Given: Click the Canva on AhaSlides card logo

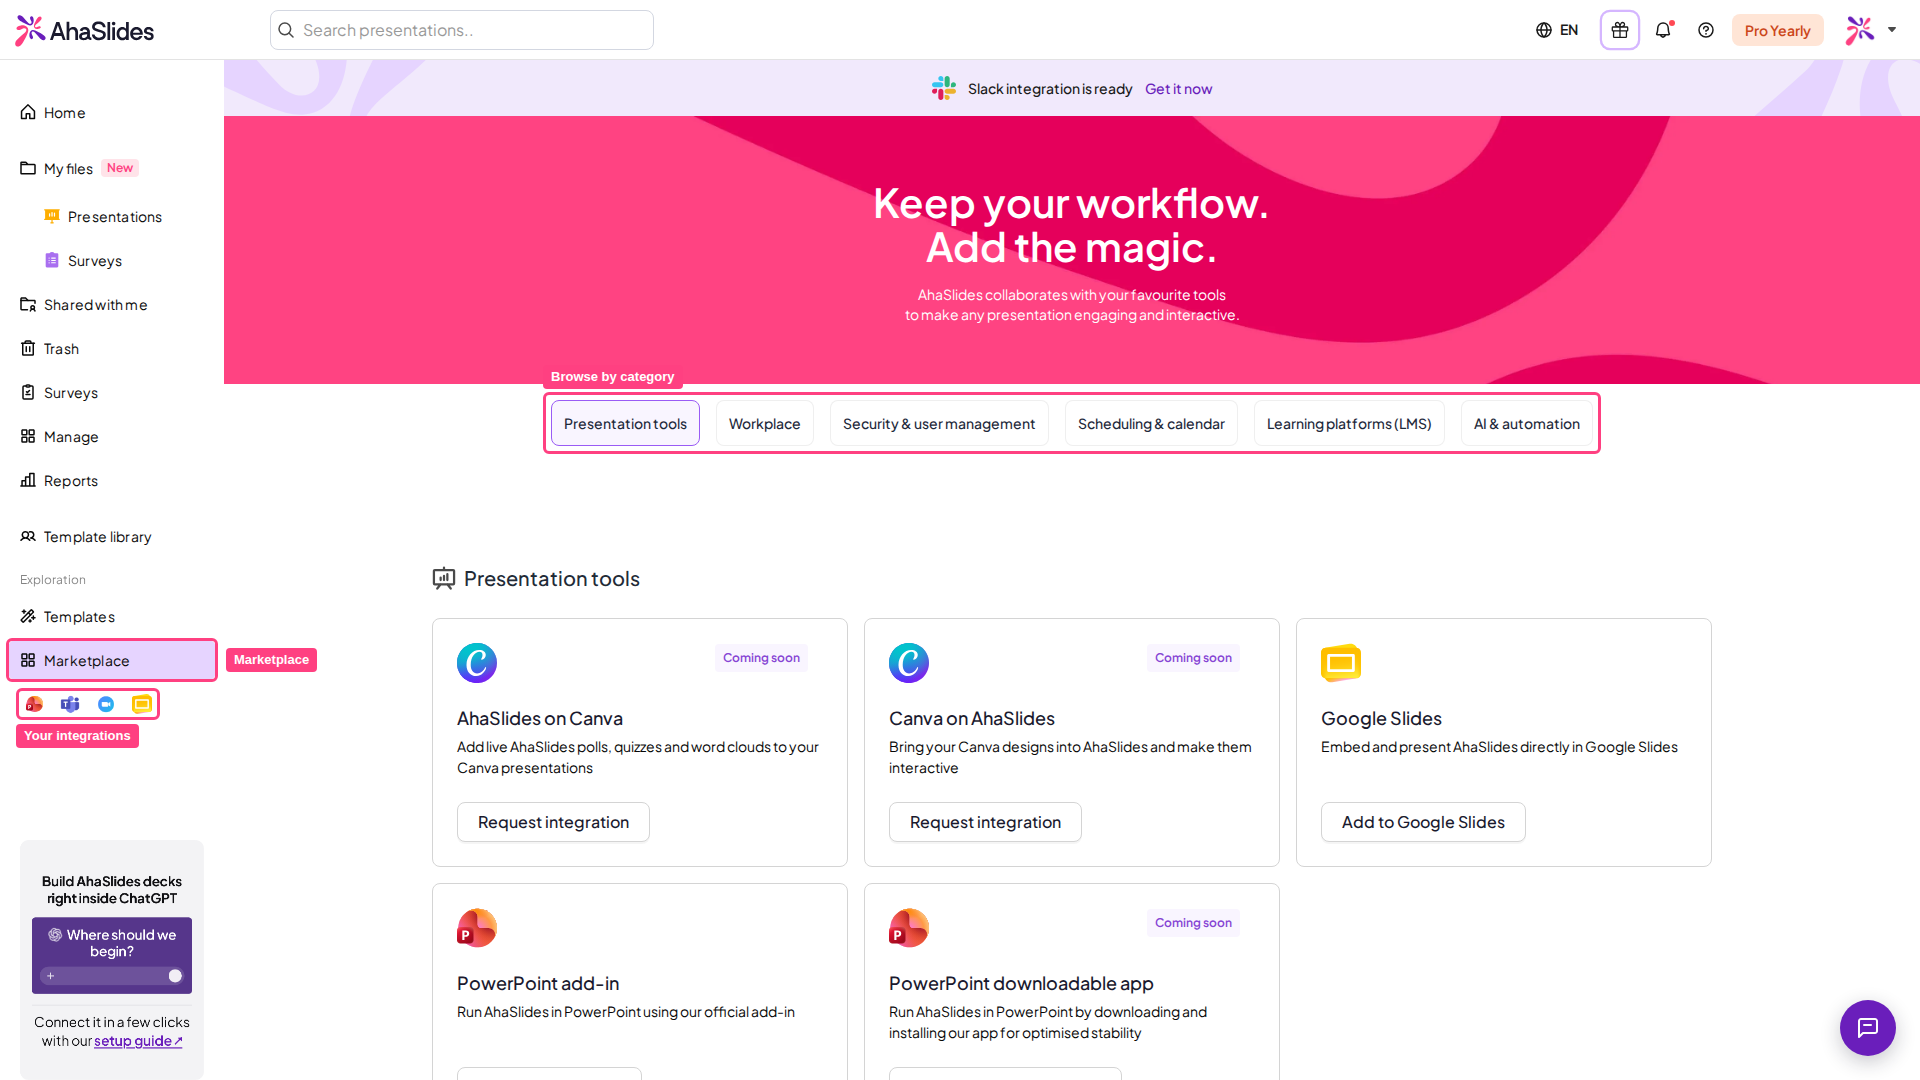Looking at the screenshot, I should point(909,663).
